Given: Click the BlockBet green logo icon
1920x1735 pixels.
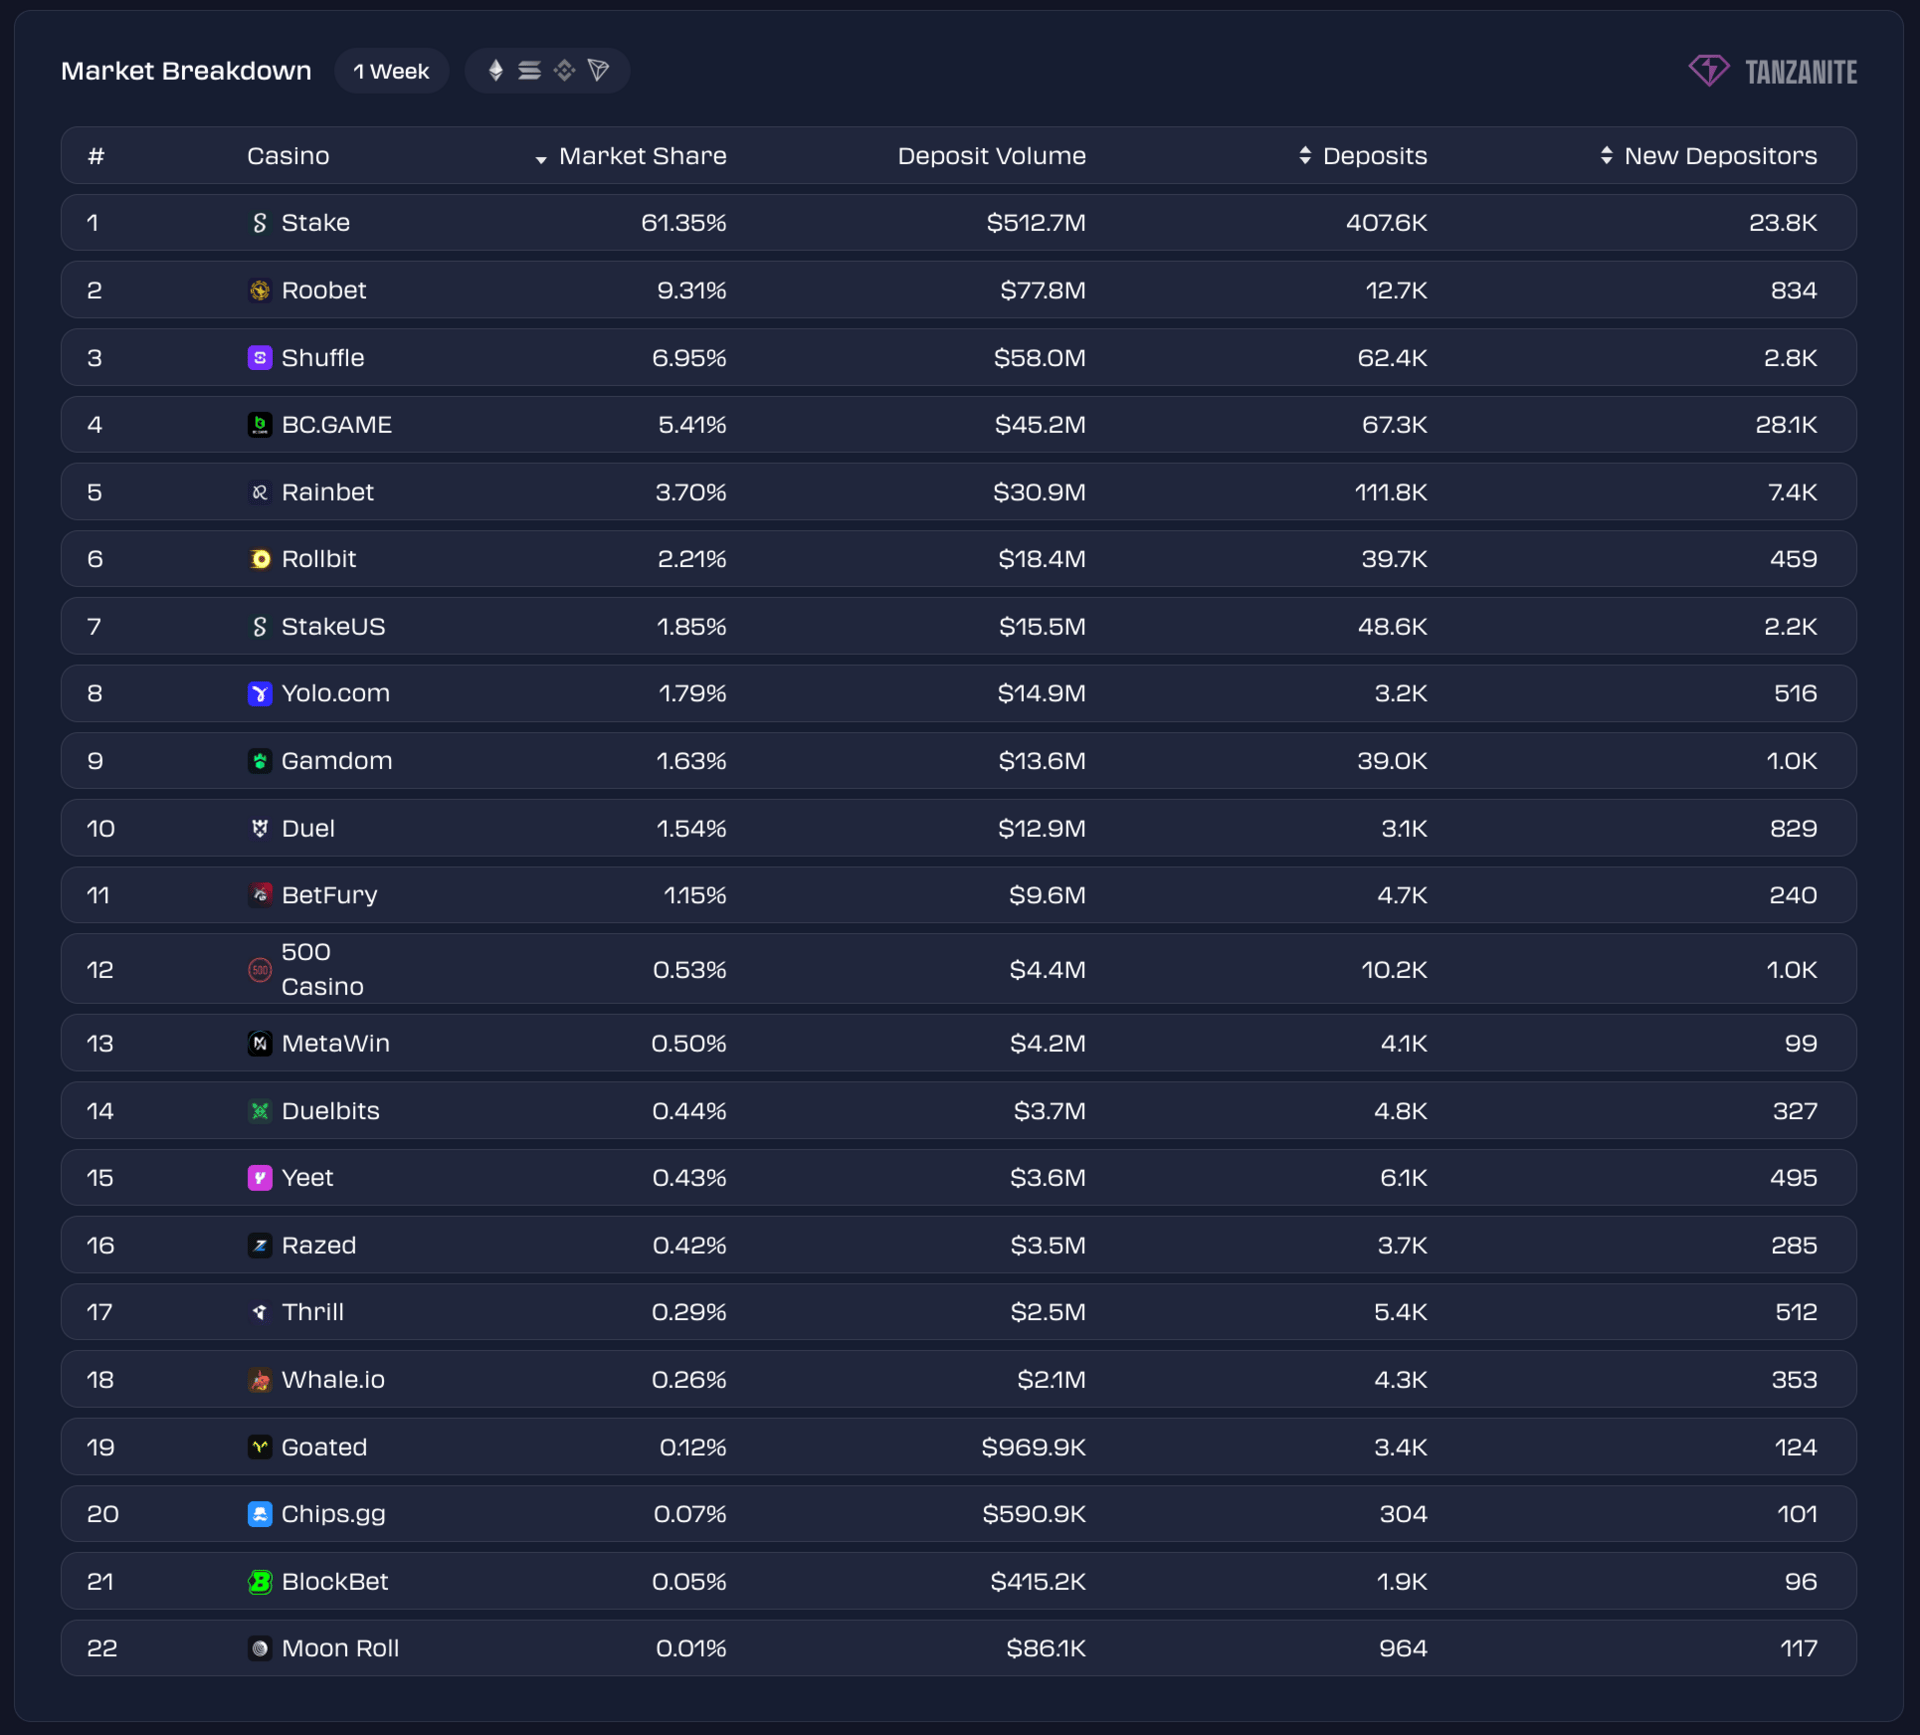Looking at the screenshot, I should point(260,1582).
